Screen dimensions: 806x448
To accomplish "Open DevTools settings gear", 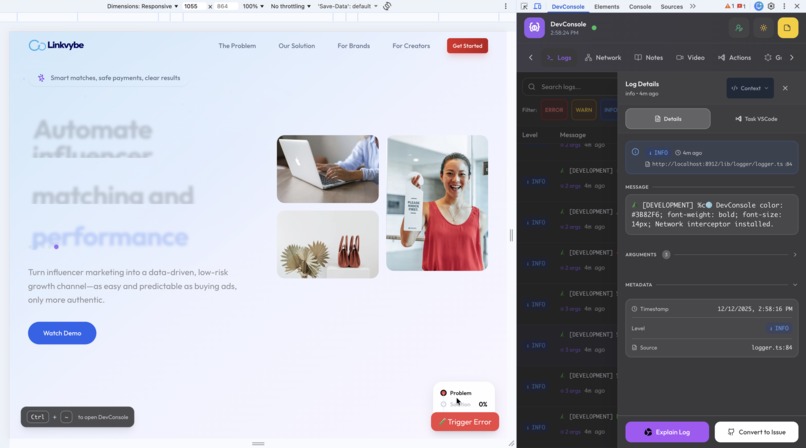I will (771, 6).
